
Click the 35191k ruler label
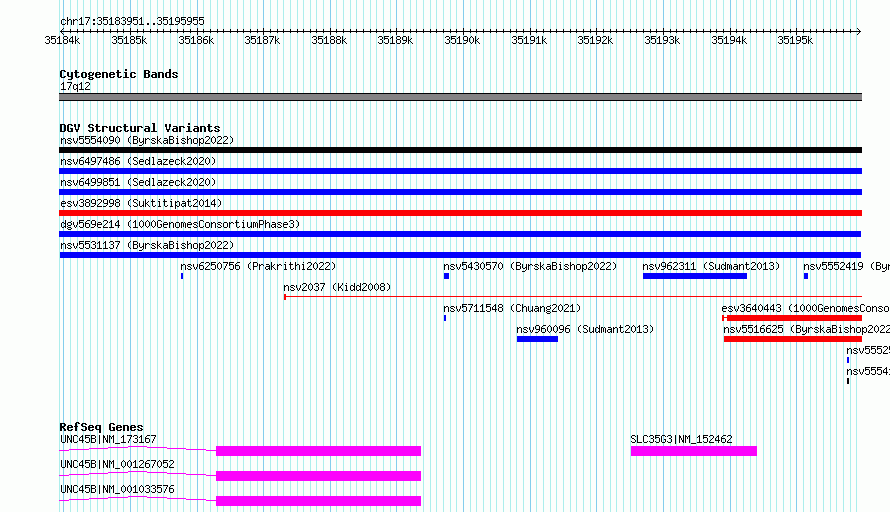[529, 40]
